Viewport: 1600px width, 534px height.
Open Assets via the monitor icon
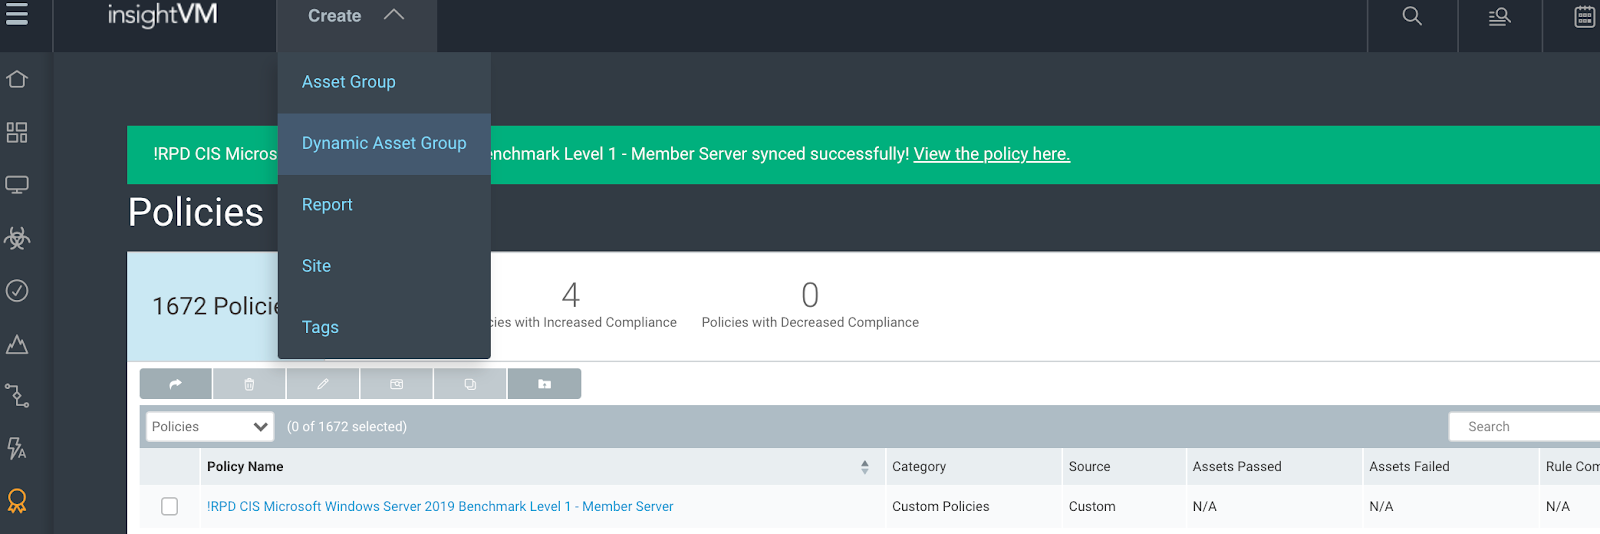pos(17,185)
